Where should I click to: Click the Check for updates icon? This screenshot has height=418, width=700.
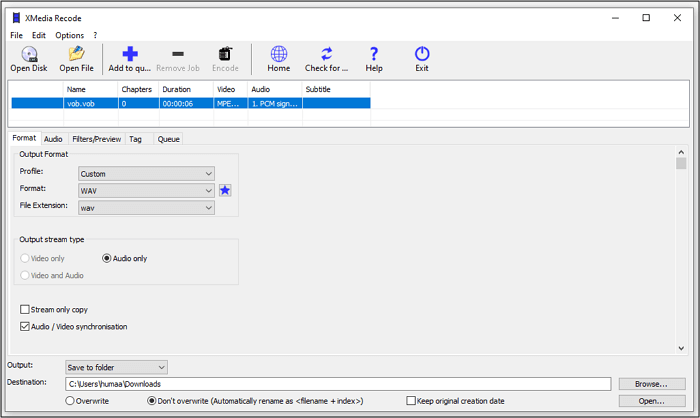coord(326,54)
